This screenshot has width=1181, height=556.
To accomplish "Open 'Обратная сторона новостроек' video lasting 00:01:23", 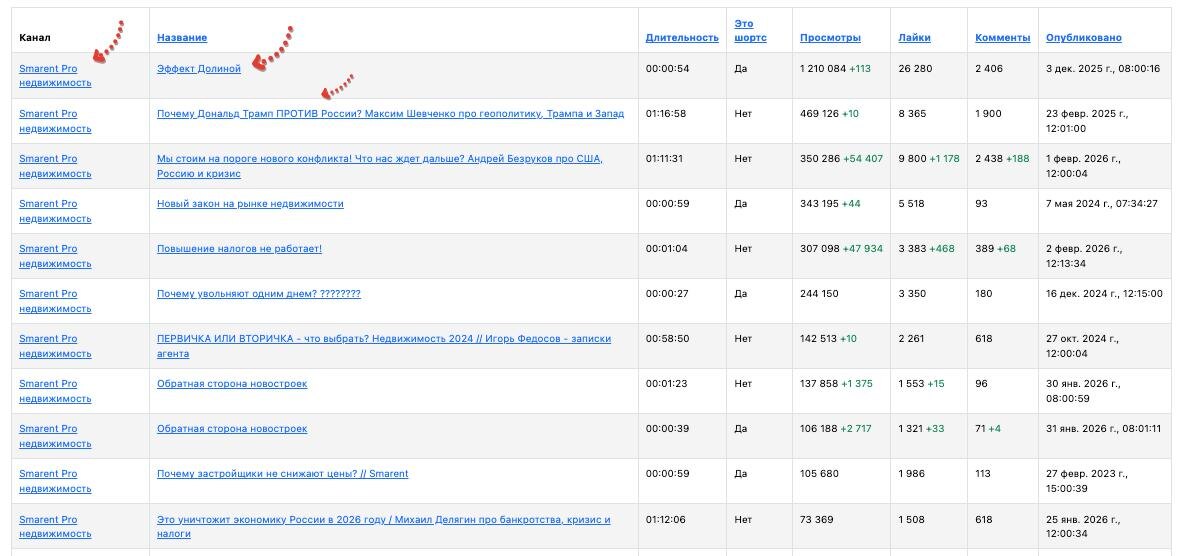I will coord(232,383).
